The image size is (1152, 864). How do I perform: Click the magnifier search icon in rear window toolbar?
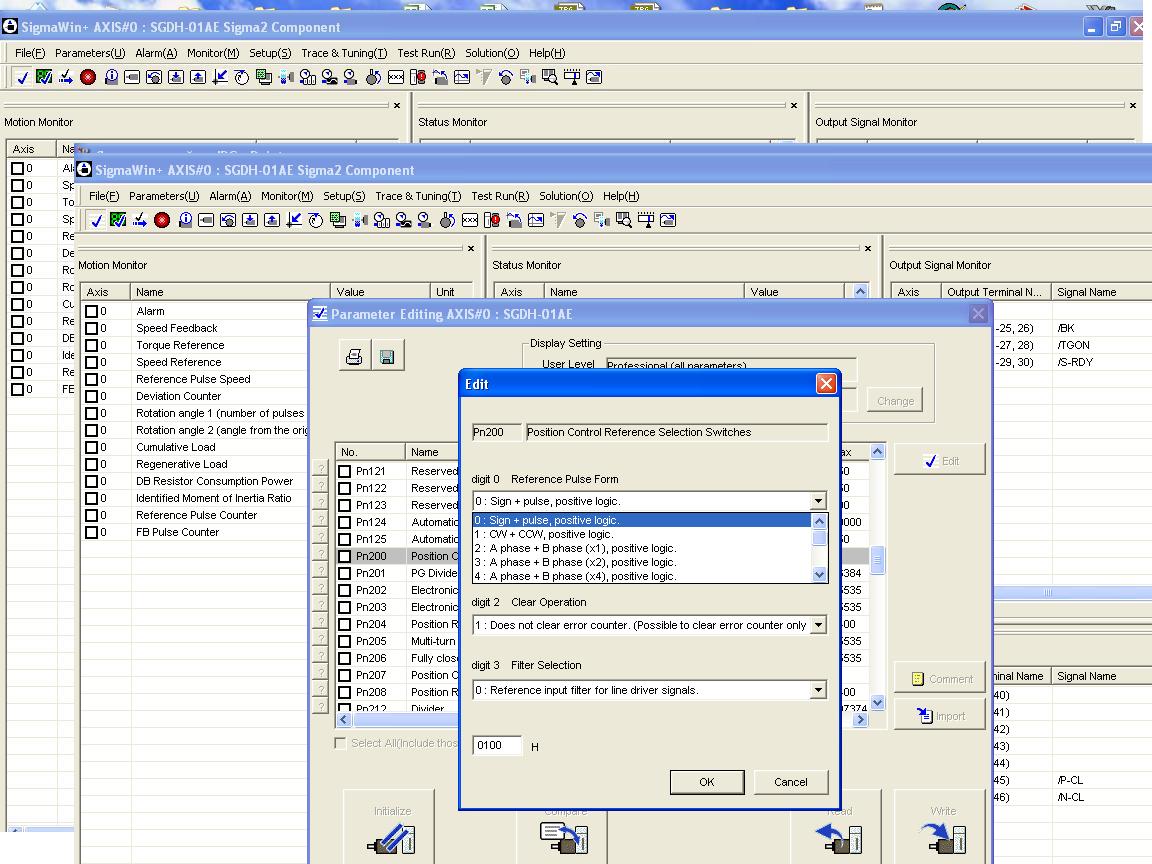[550, 76]
